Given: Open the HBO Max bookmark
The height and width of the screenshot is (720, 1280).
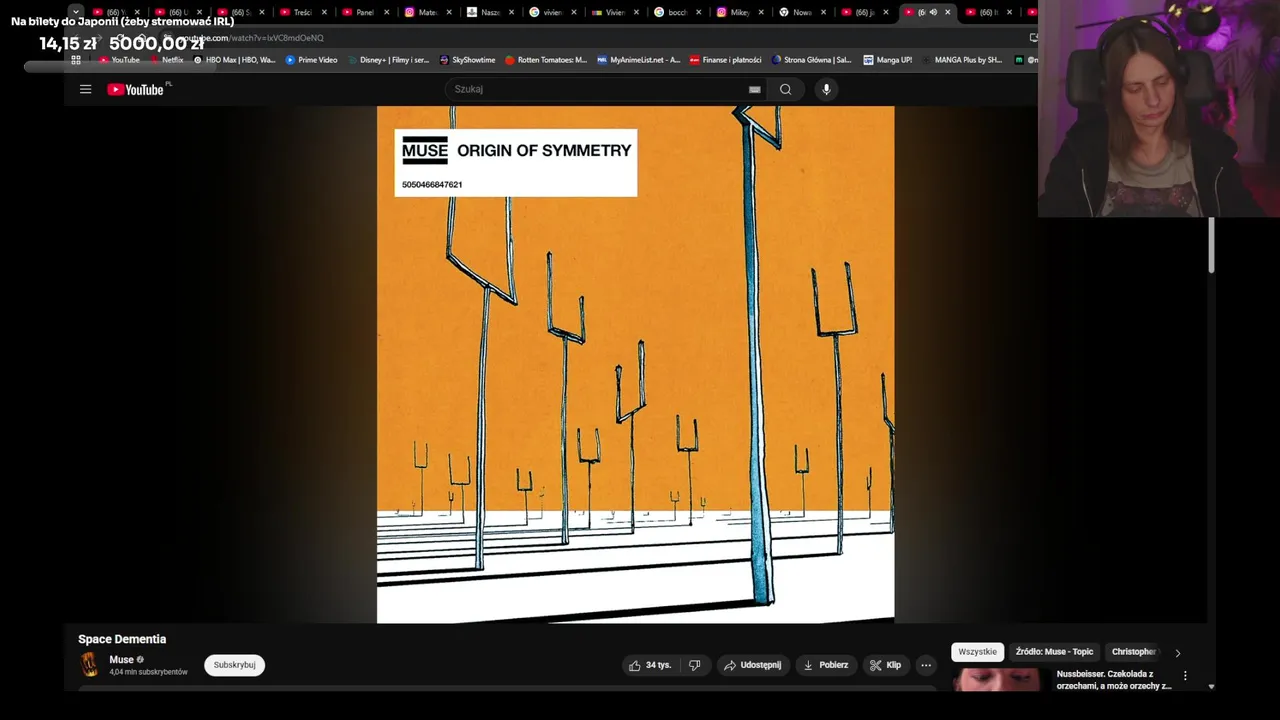Looking at the screenshot, I should [x=234, y=60].
